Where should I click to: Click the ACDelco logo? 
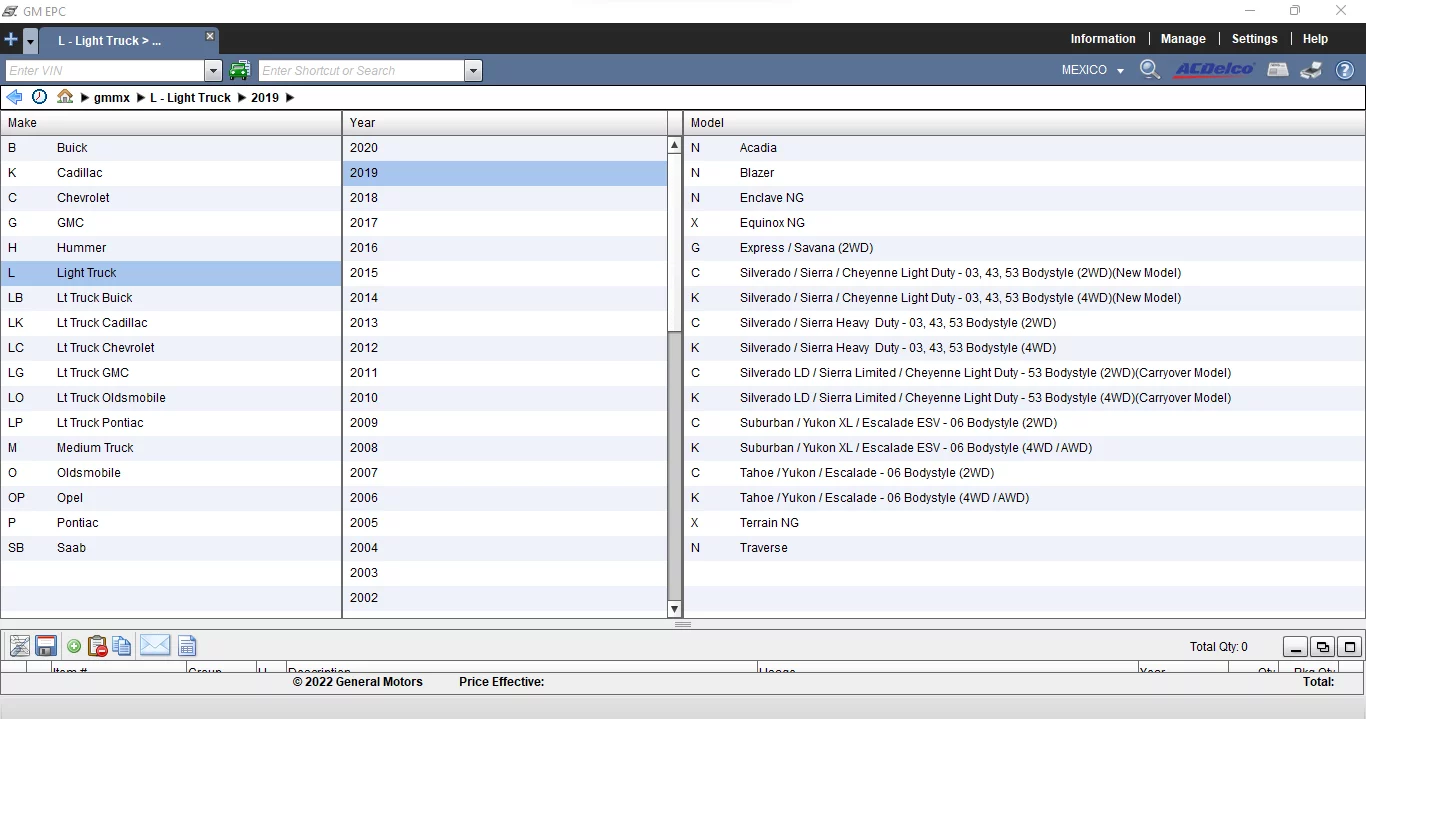pos(1214,70)
